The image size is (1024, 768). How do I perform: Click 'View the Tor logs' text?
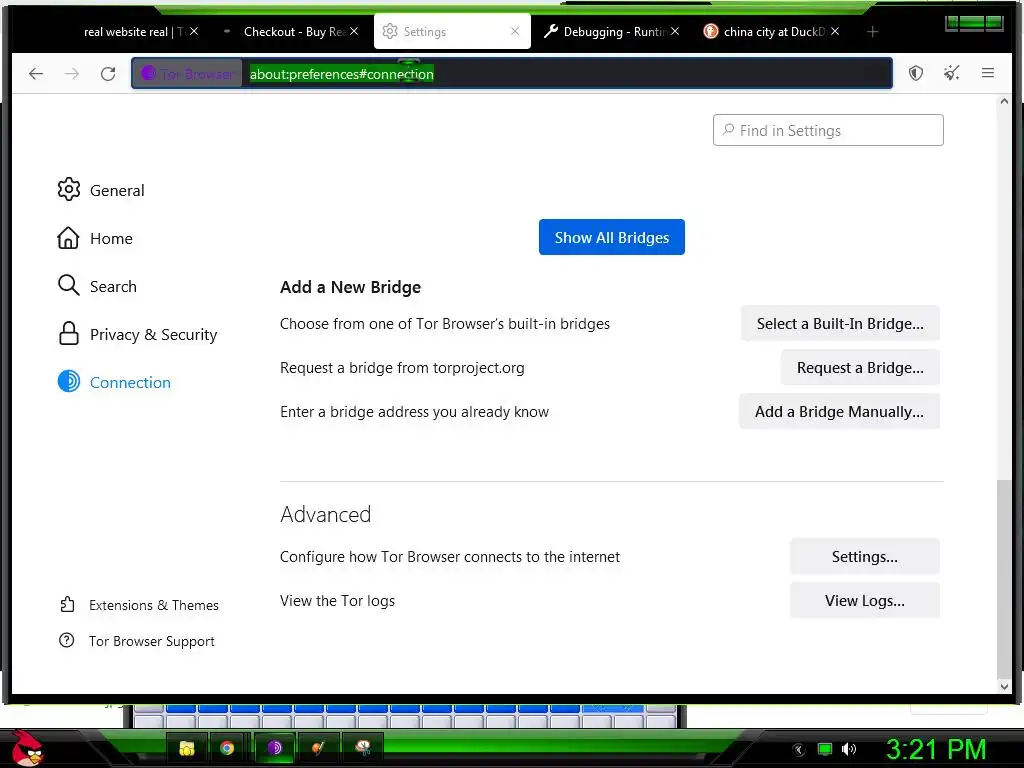tap(337, 601)
